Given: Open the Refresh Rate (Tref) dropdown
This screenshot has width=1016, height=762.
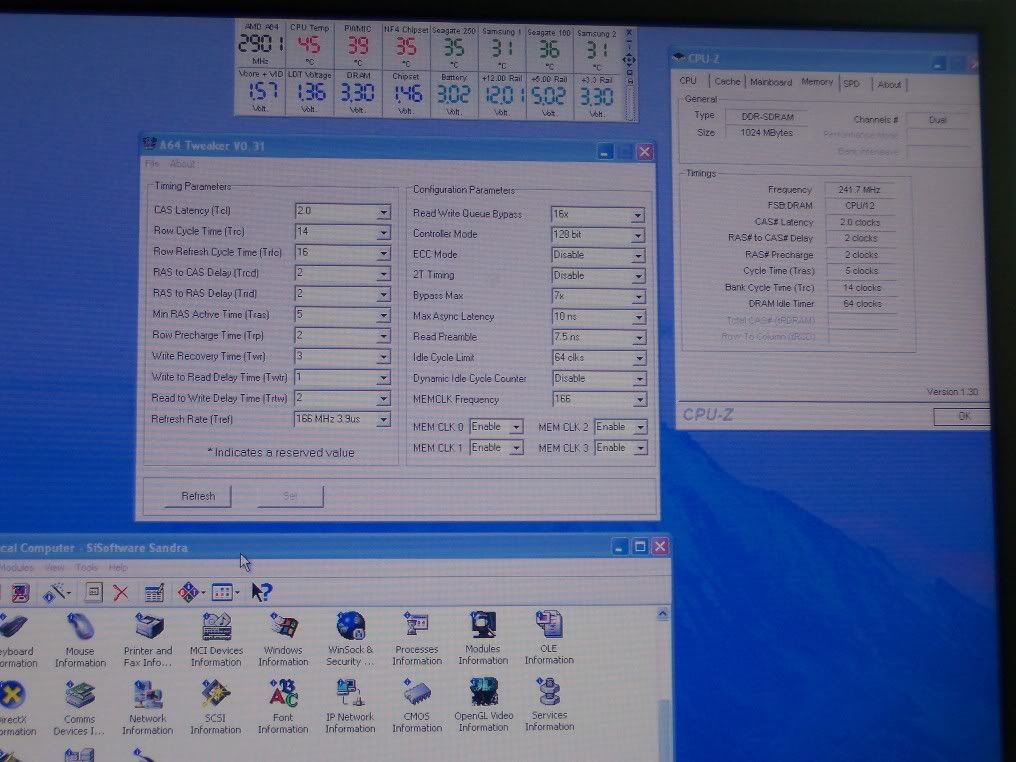Looking at the screenshot, I should pos(384,421).
